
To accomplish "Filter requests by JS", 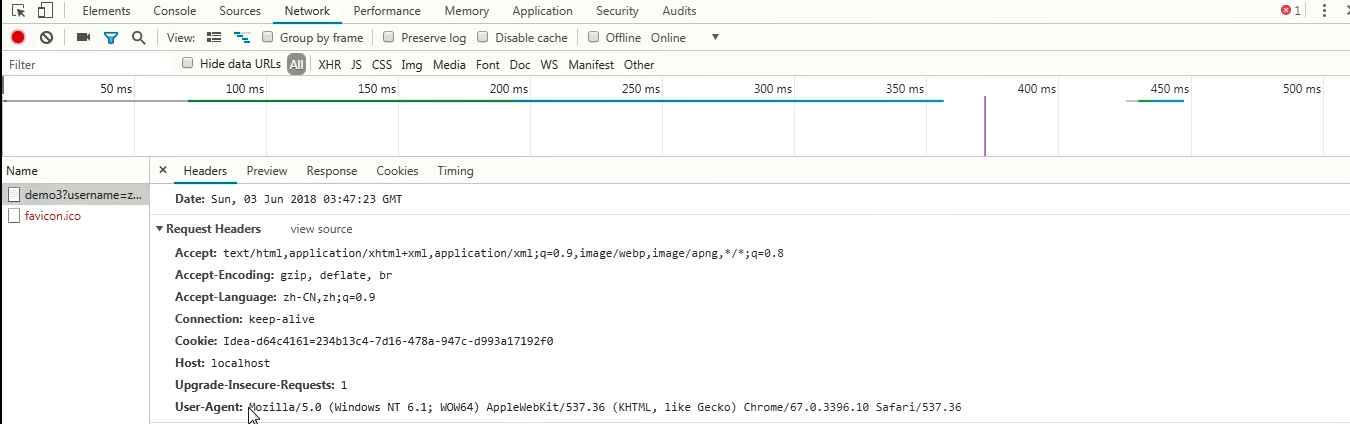I will [x=356, y=64].
